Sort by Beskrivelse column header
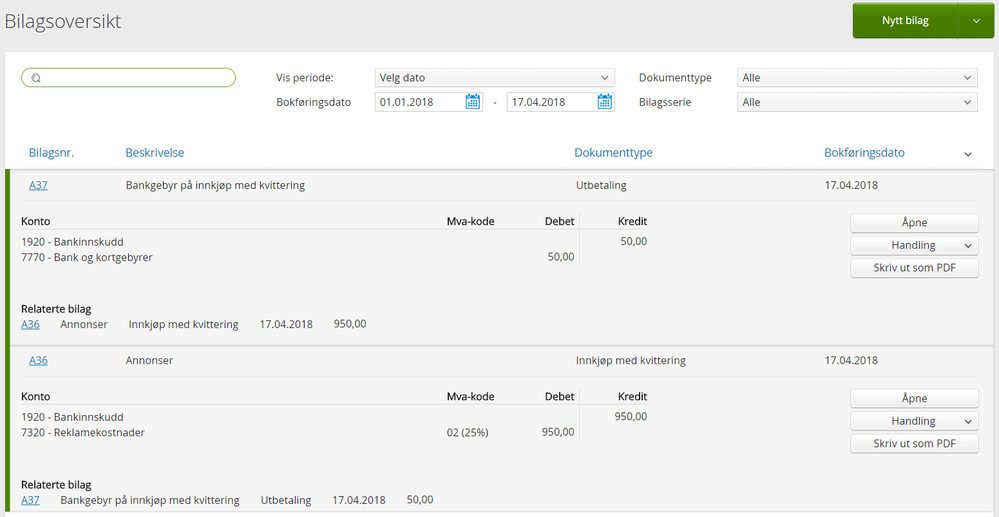This screenshot has height=517, width=999. pos(154,153)
